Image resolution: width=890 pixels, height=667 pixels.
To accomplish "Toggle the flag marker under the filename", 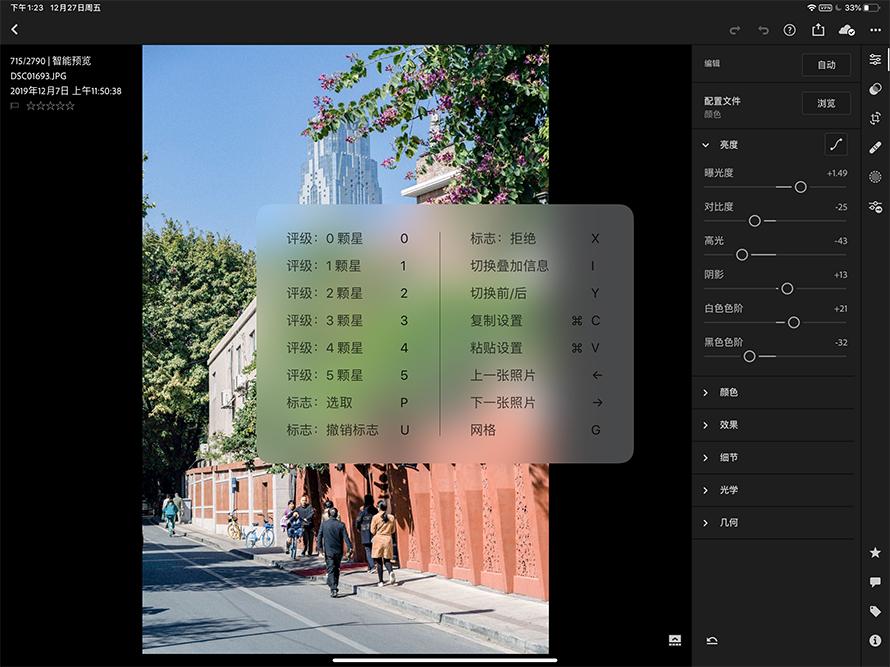I will tap(15, 105).
